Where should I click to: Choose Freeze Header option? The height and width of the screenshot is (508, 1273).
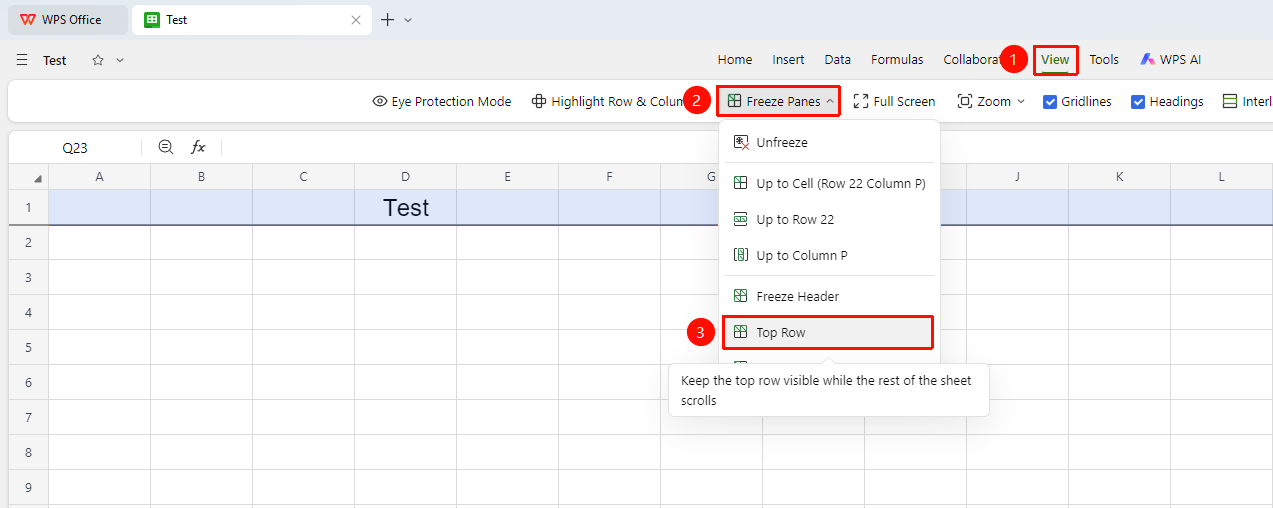pyautogui.click(x=829, y=297)
